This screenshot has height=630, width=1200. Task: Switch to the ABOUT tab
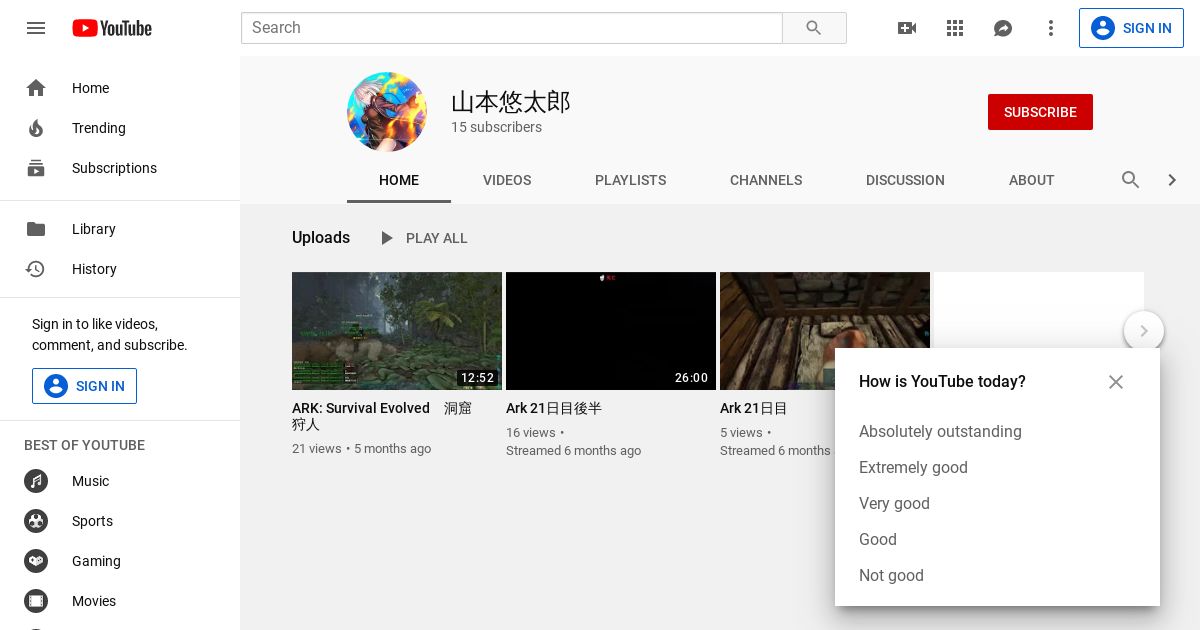coord(1031,180)
